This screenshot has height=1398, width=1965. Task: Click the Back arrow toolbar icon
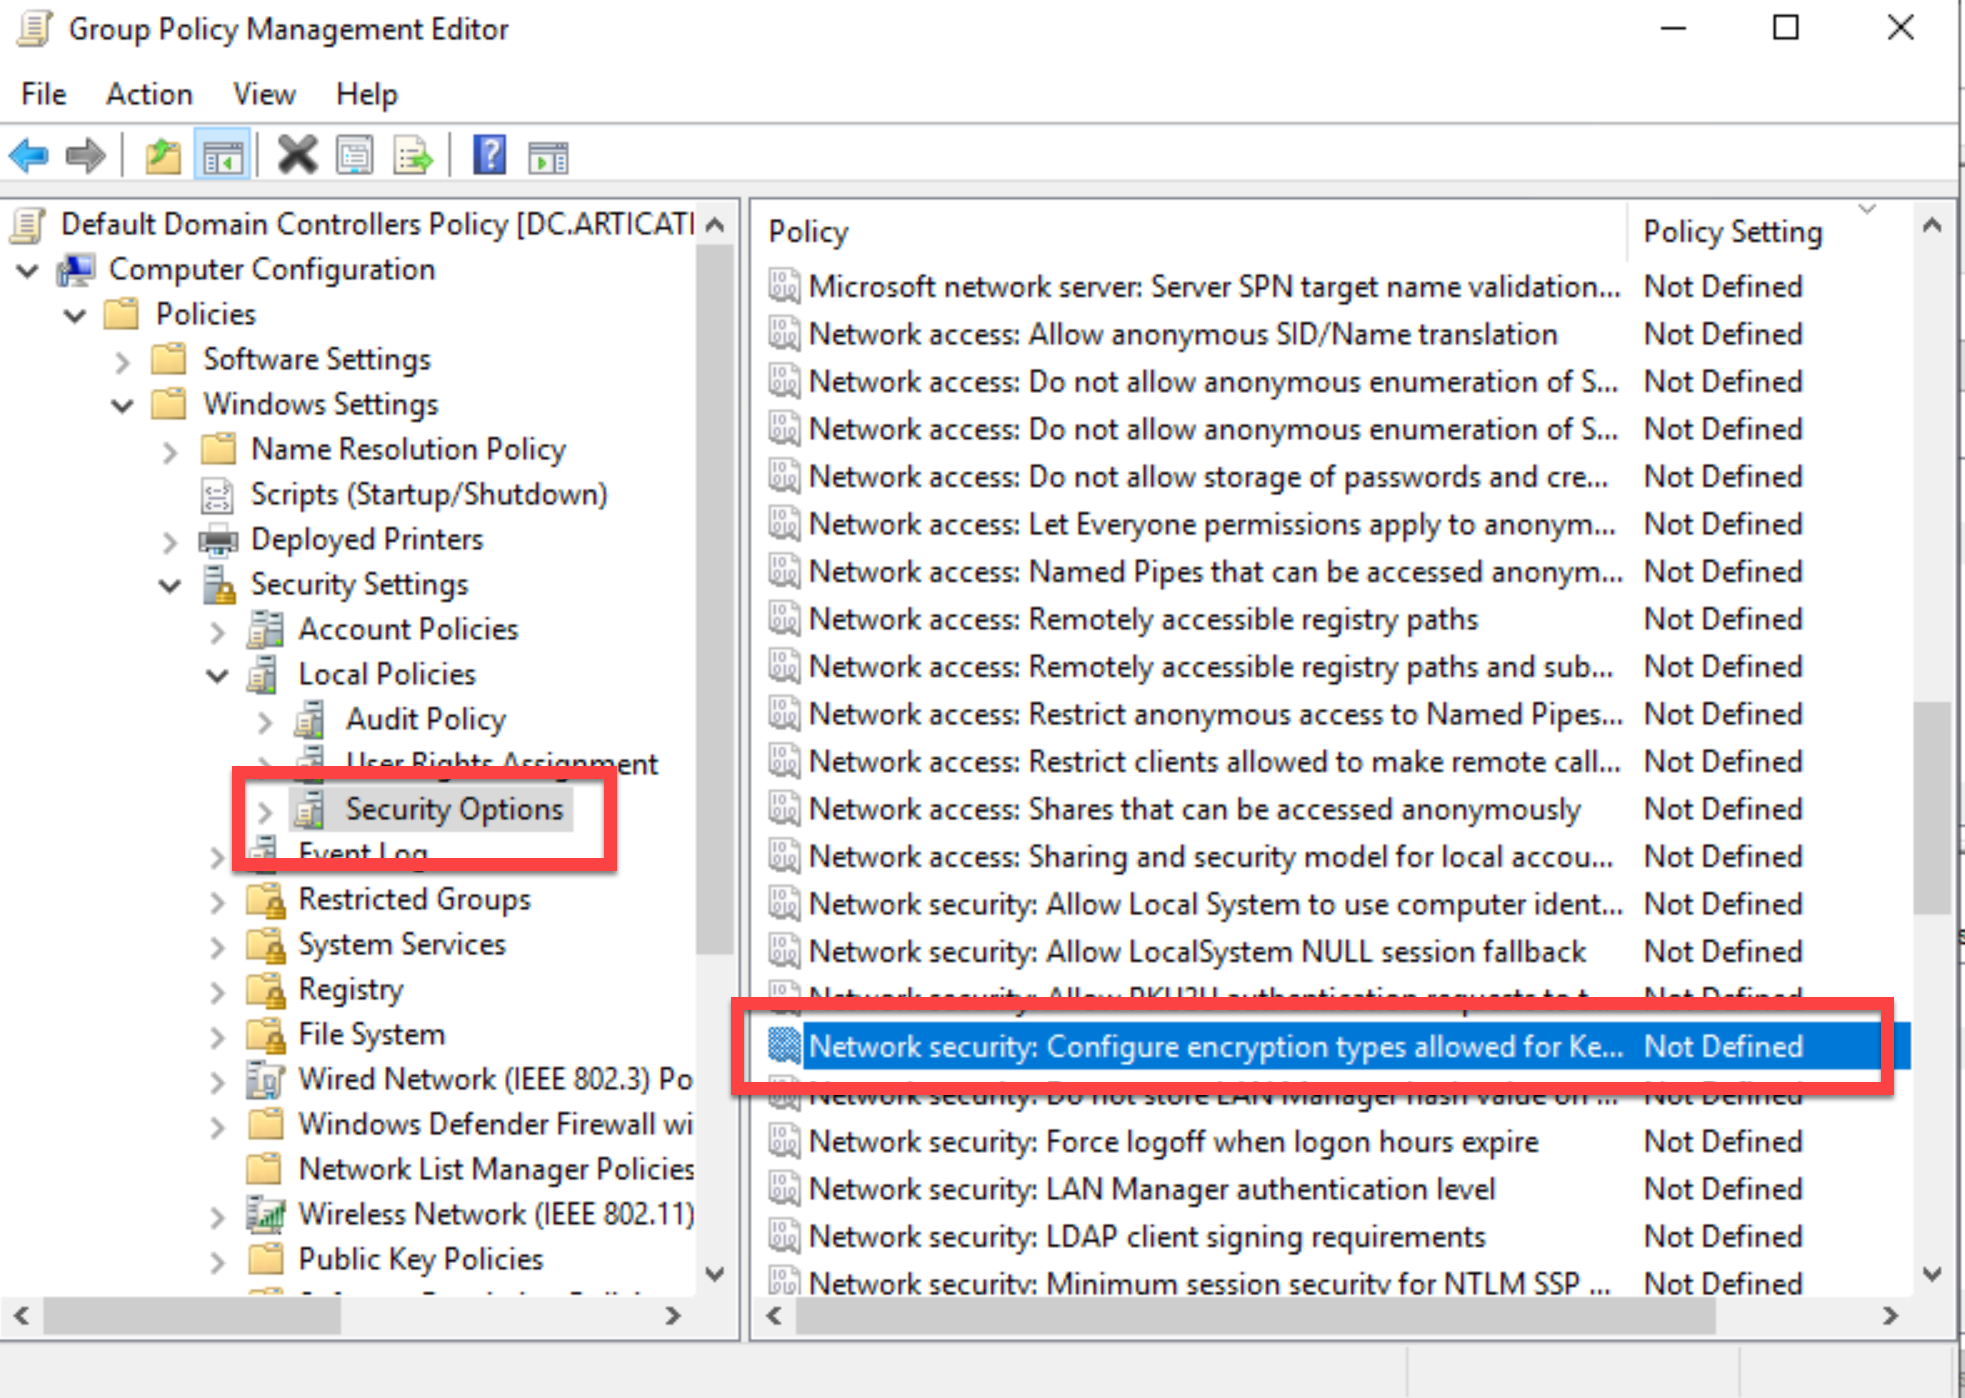(x=29, y=156)
